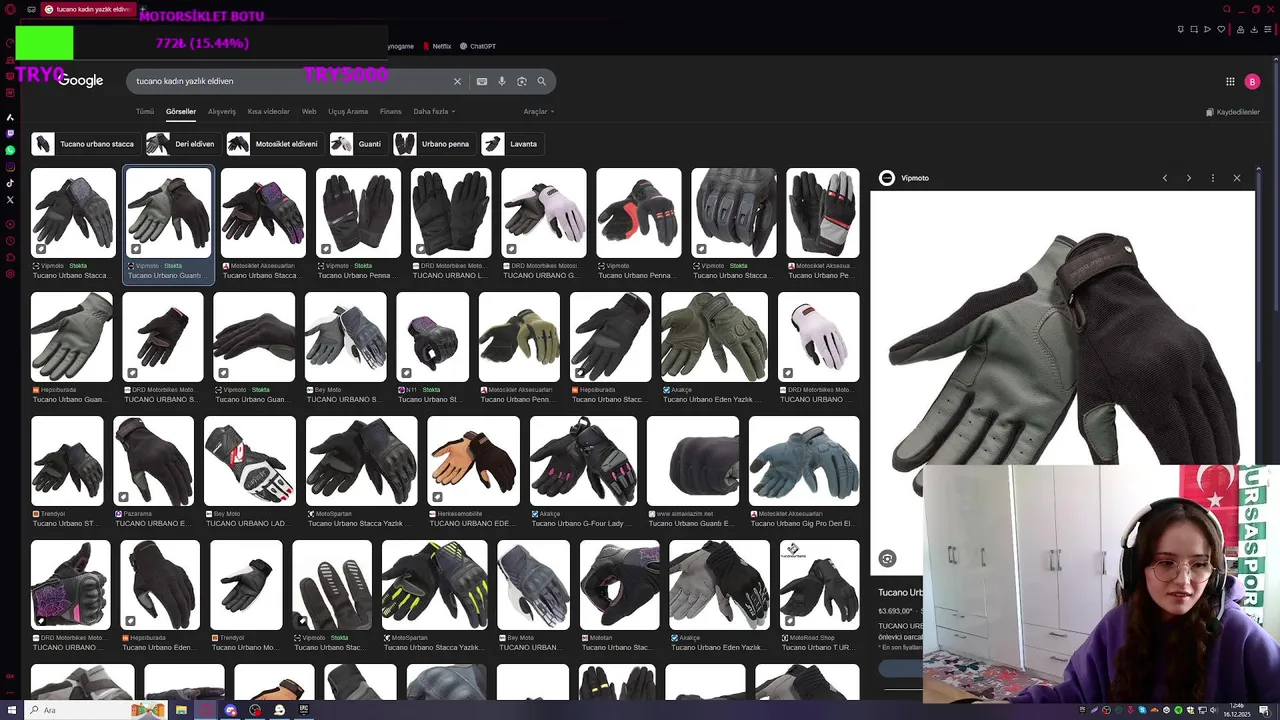Open Twitch in Opera sidebar
The height and width of the screenshot is (720, 1280).
tap(10, 133)
